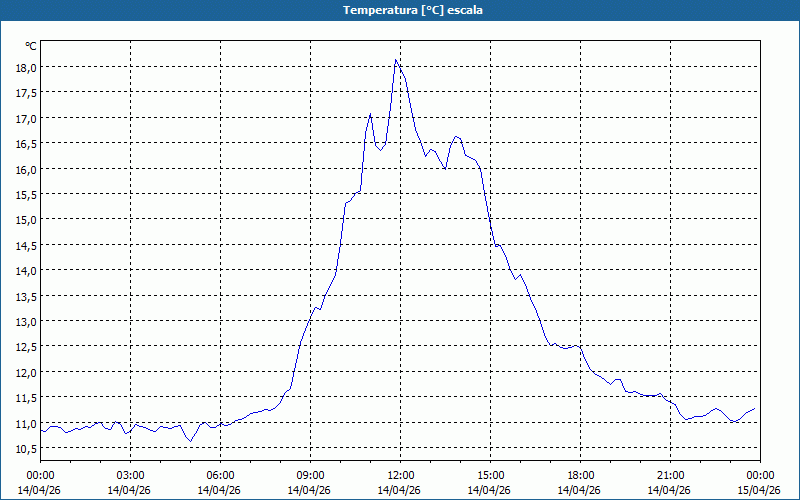Select the 18,0 y-axis tick label

click(25, 67)
